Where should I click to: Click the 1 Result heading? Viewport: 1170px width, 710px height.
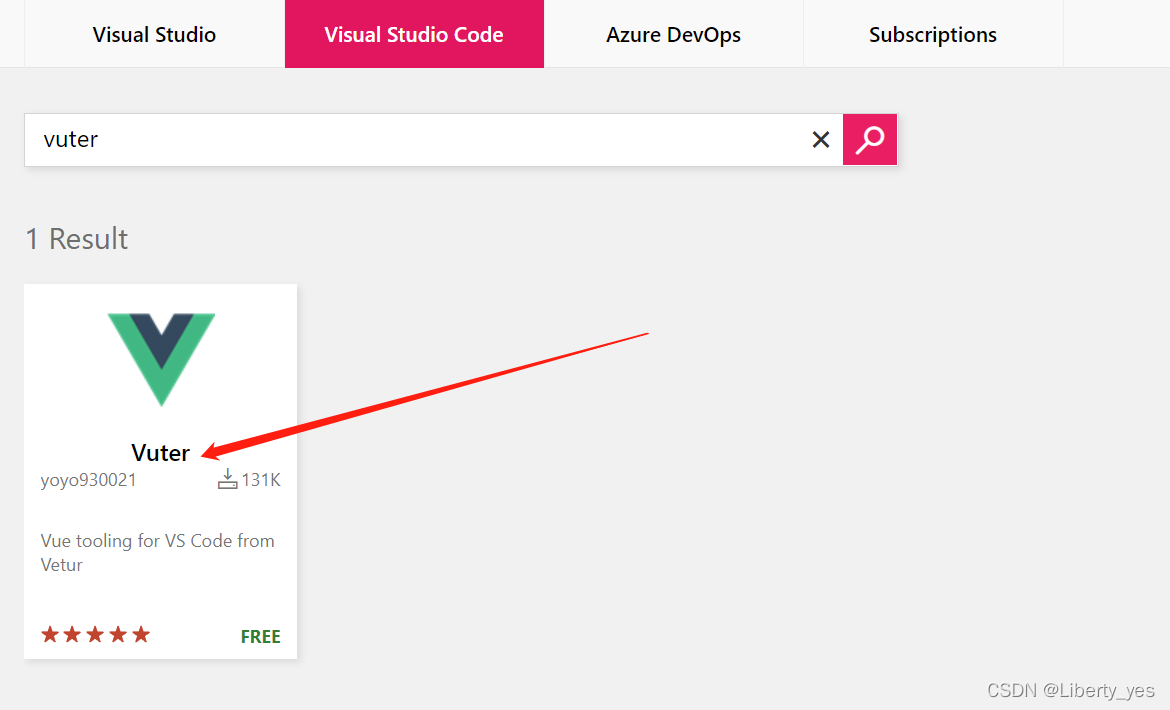point(77,239)
